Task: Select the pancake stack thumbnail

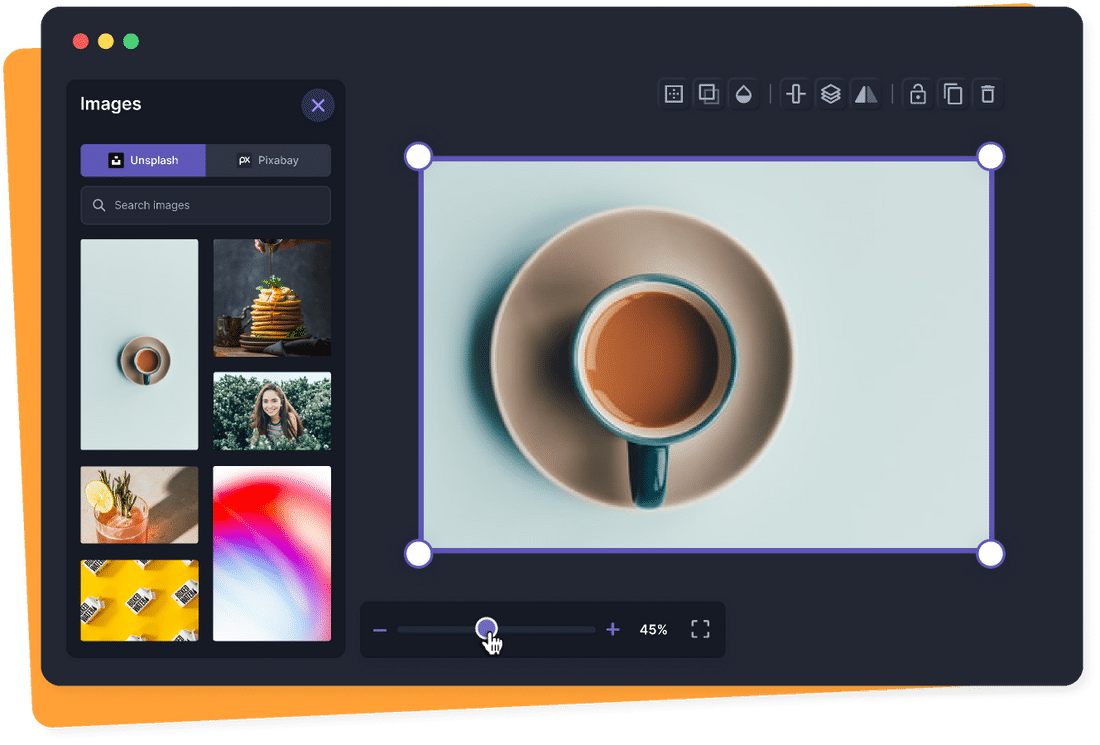Action: (x=272, y=297)
